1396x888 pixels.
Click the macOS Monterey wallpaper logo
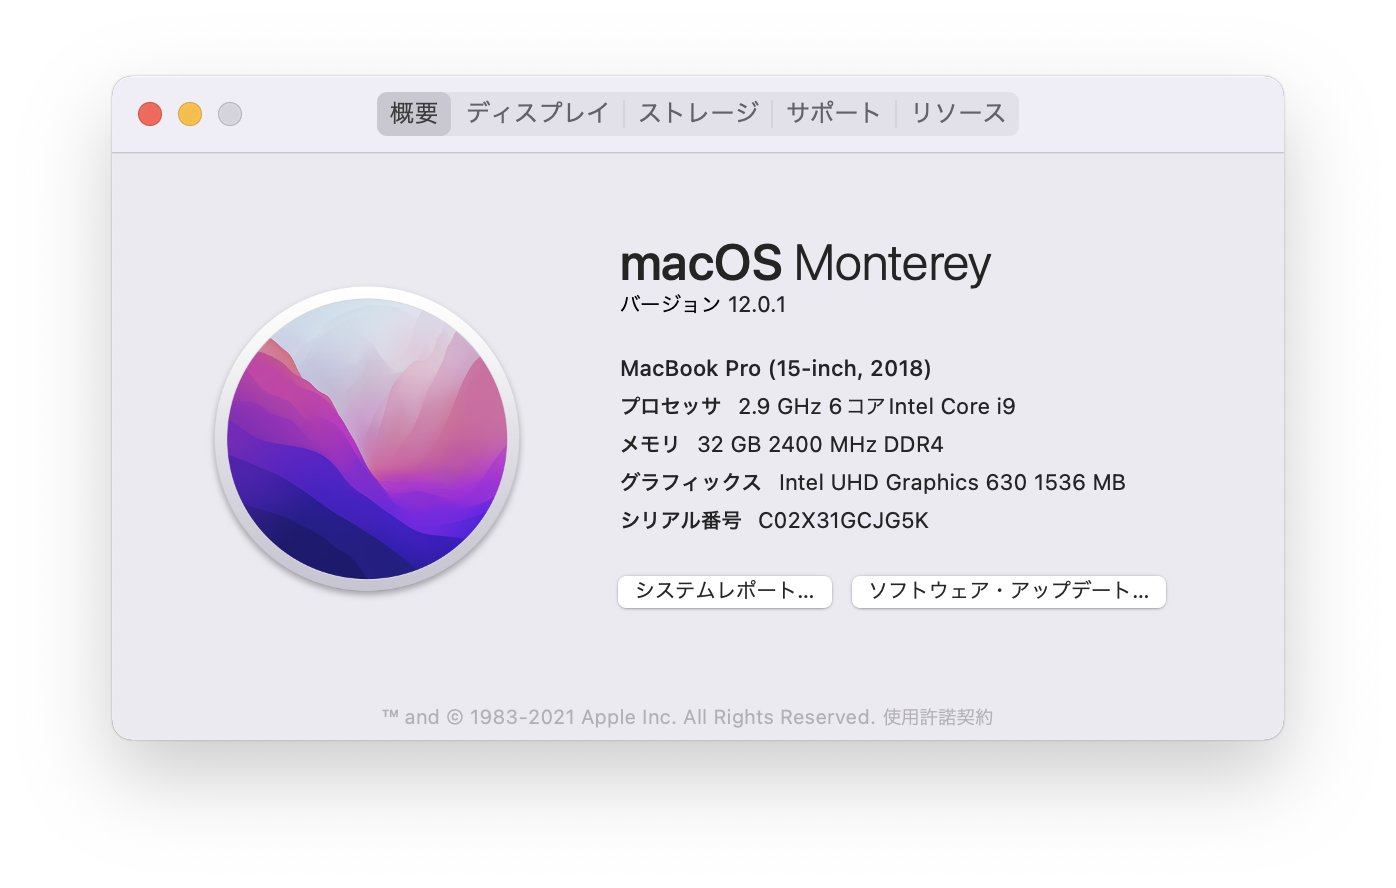pyautogui.click(x=367, y=439)
